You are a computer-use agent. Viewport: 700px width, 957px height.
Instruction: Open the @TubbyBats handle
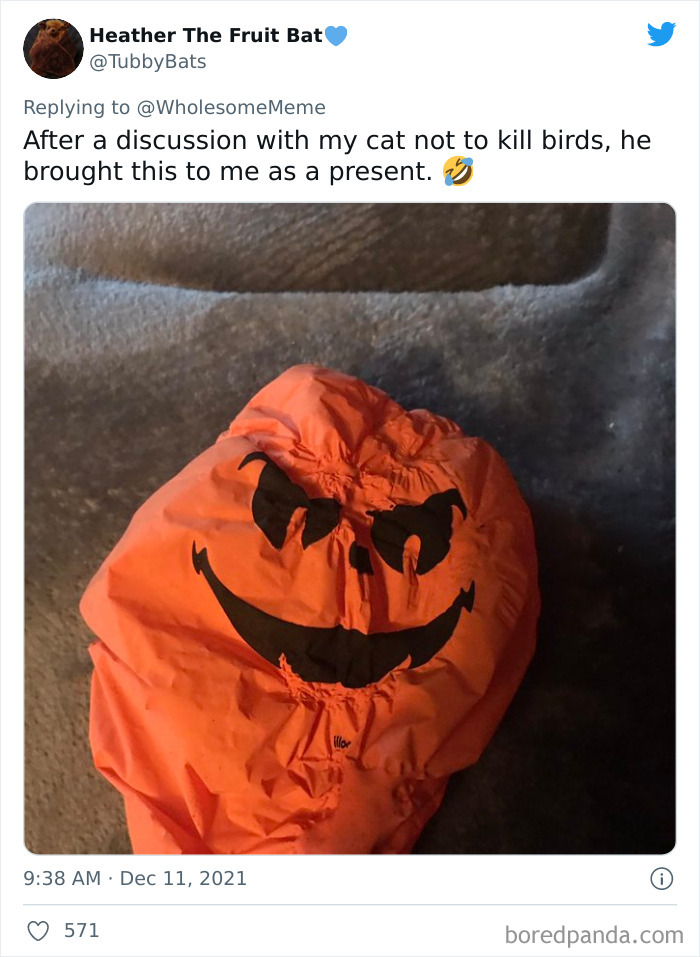click(x=148, y=62)
